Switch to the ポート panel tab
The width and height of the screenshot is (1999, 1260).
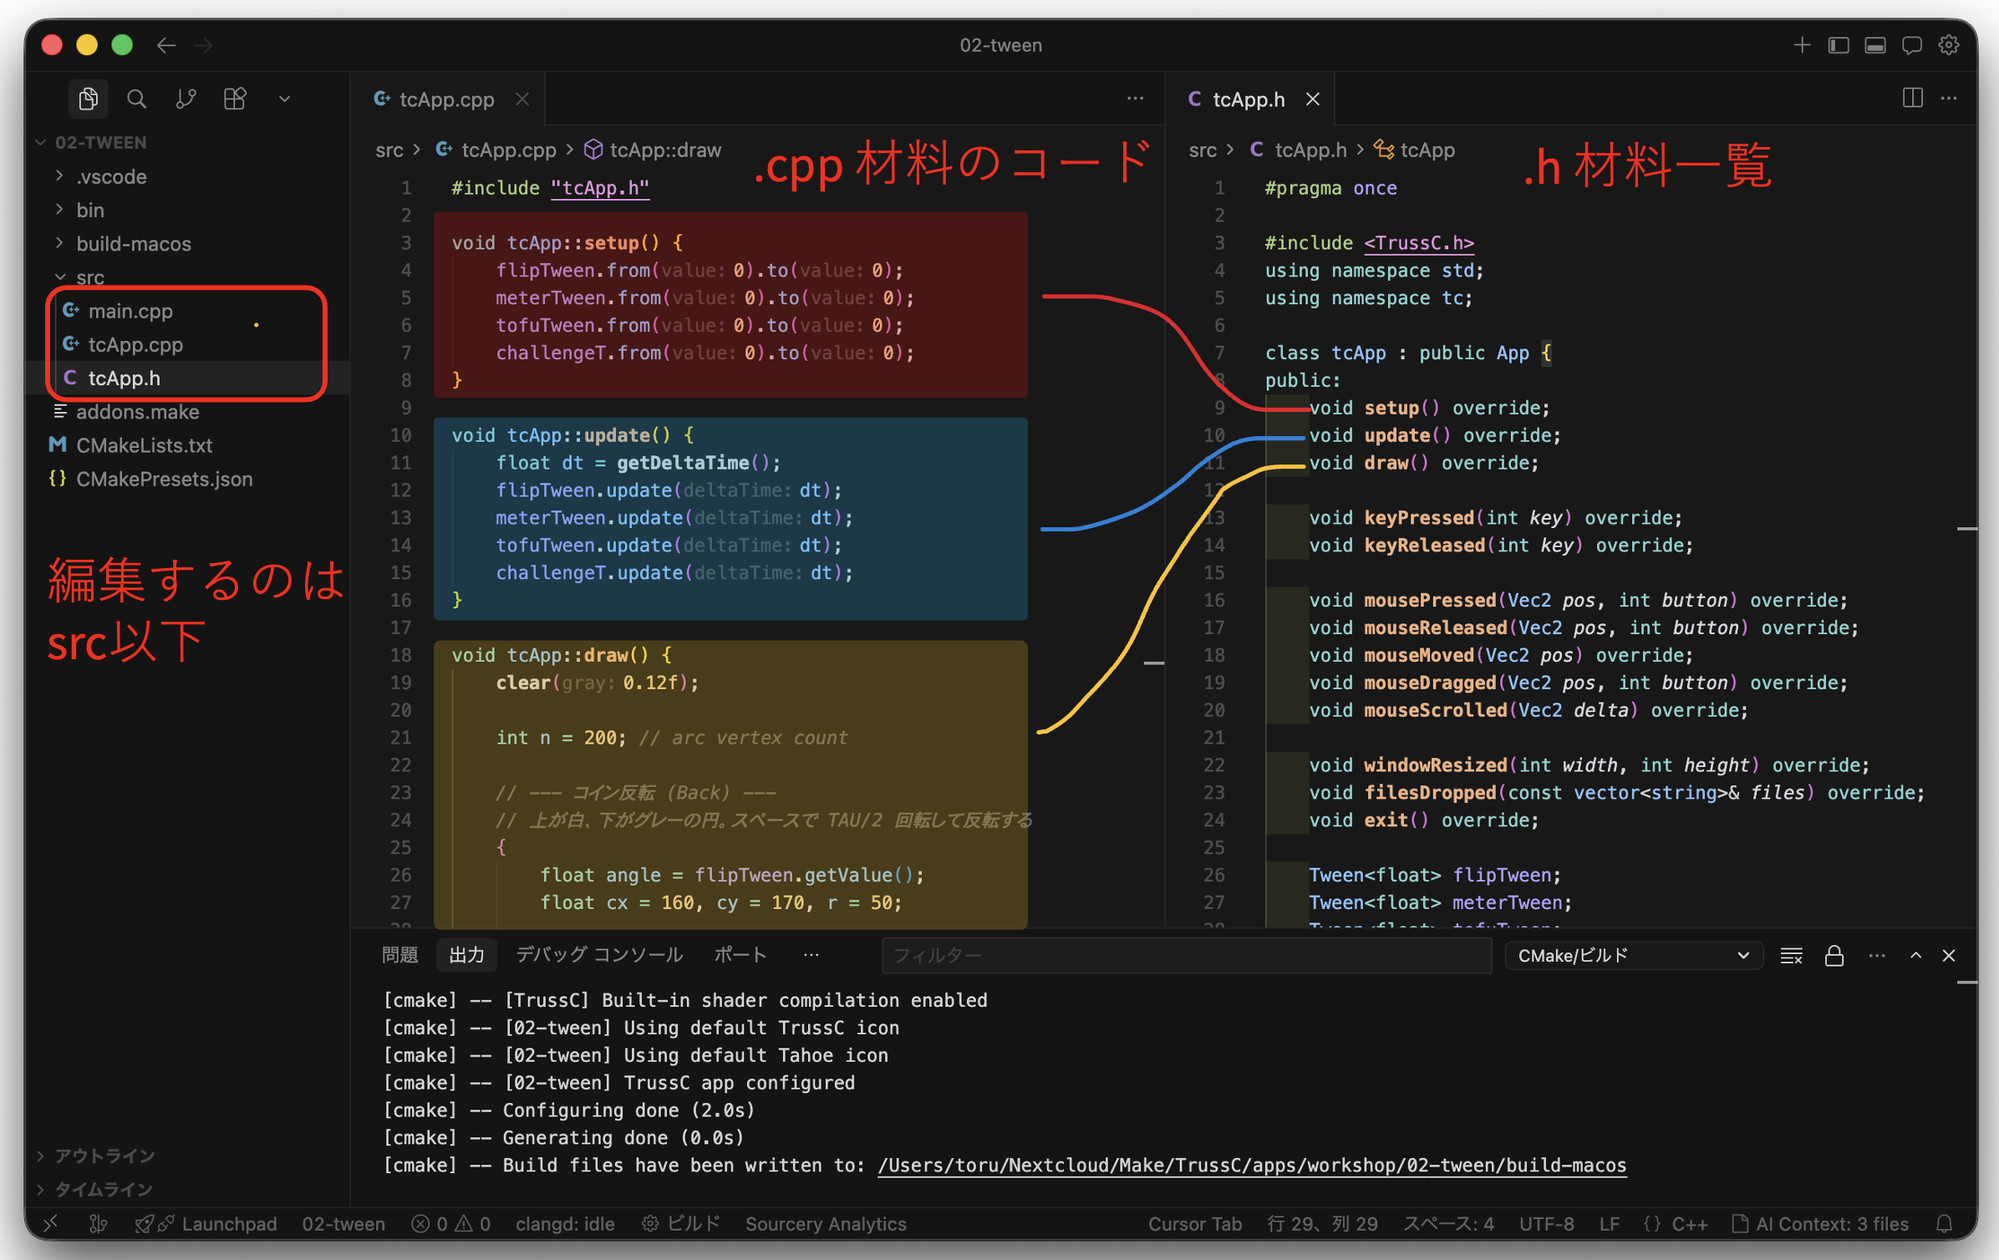click(x=740, y=955)
